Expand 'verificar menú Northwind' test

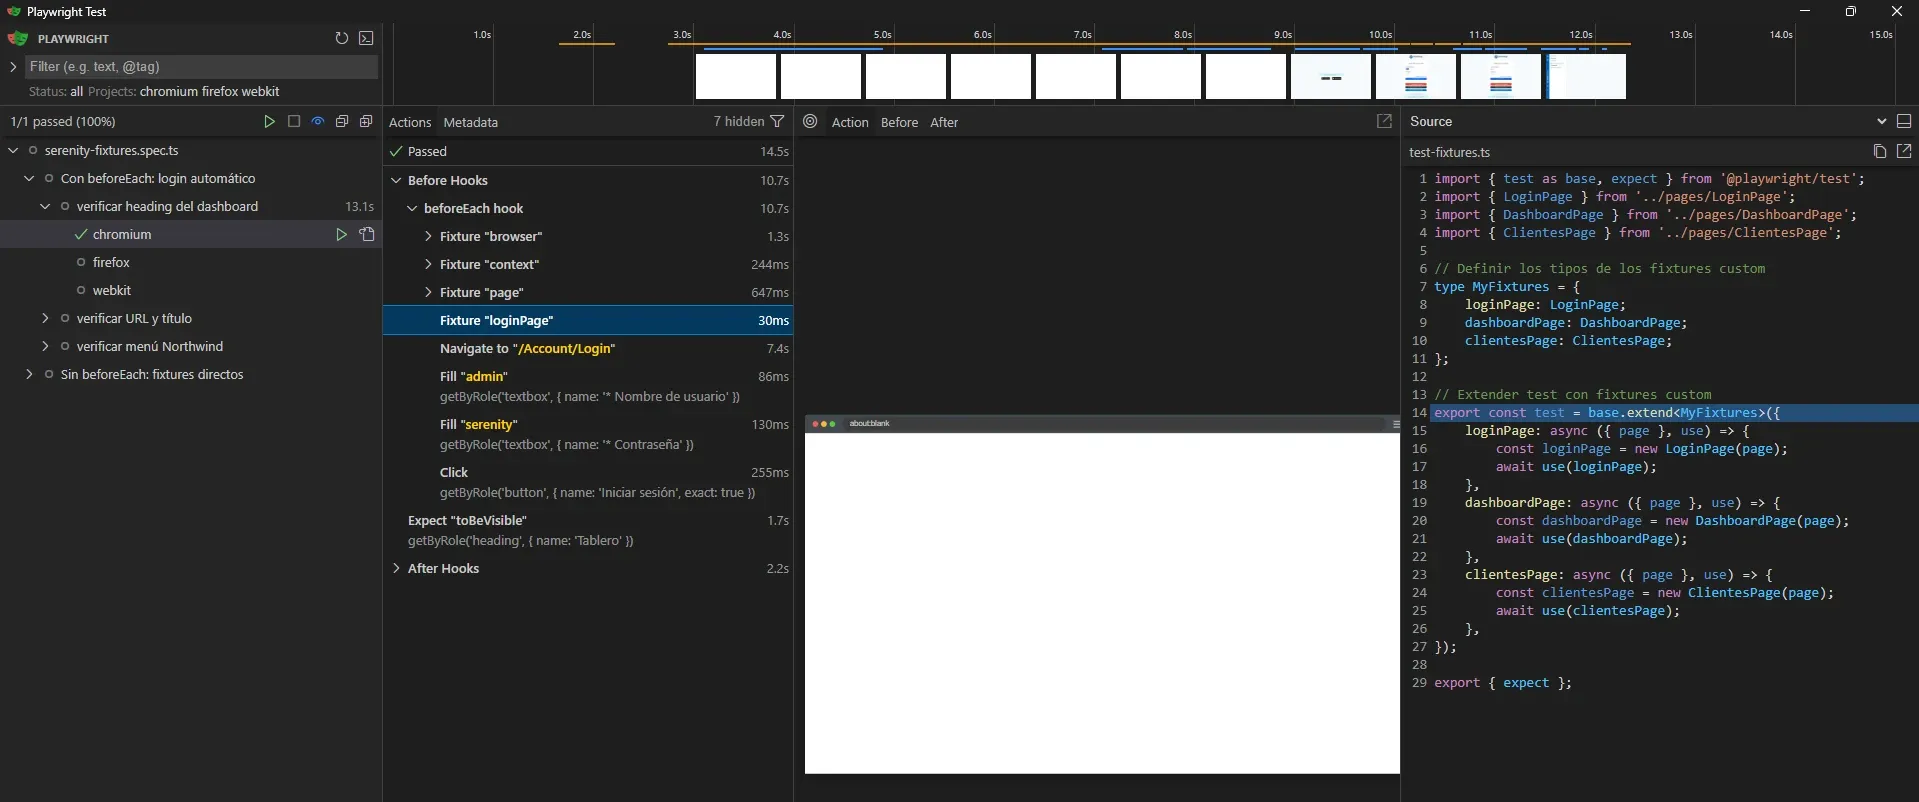[45, 346]
